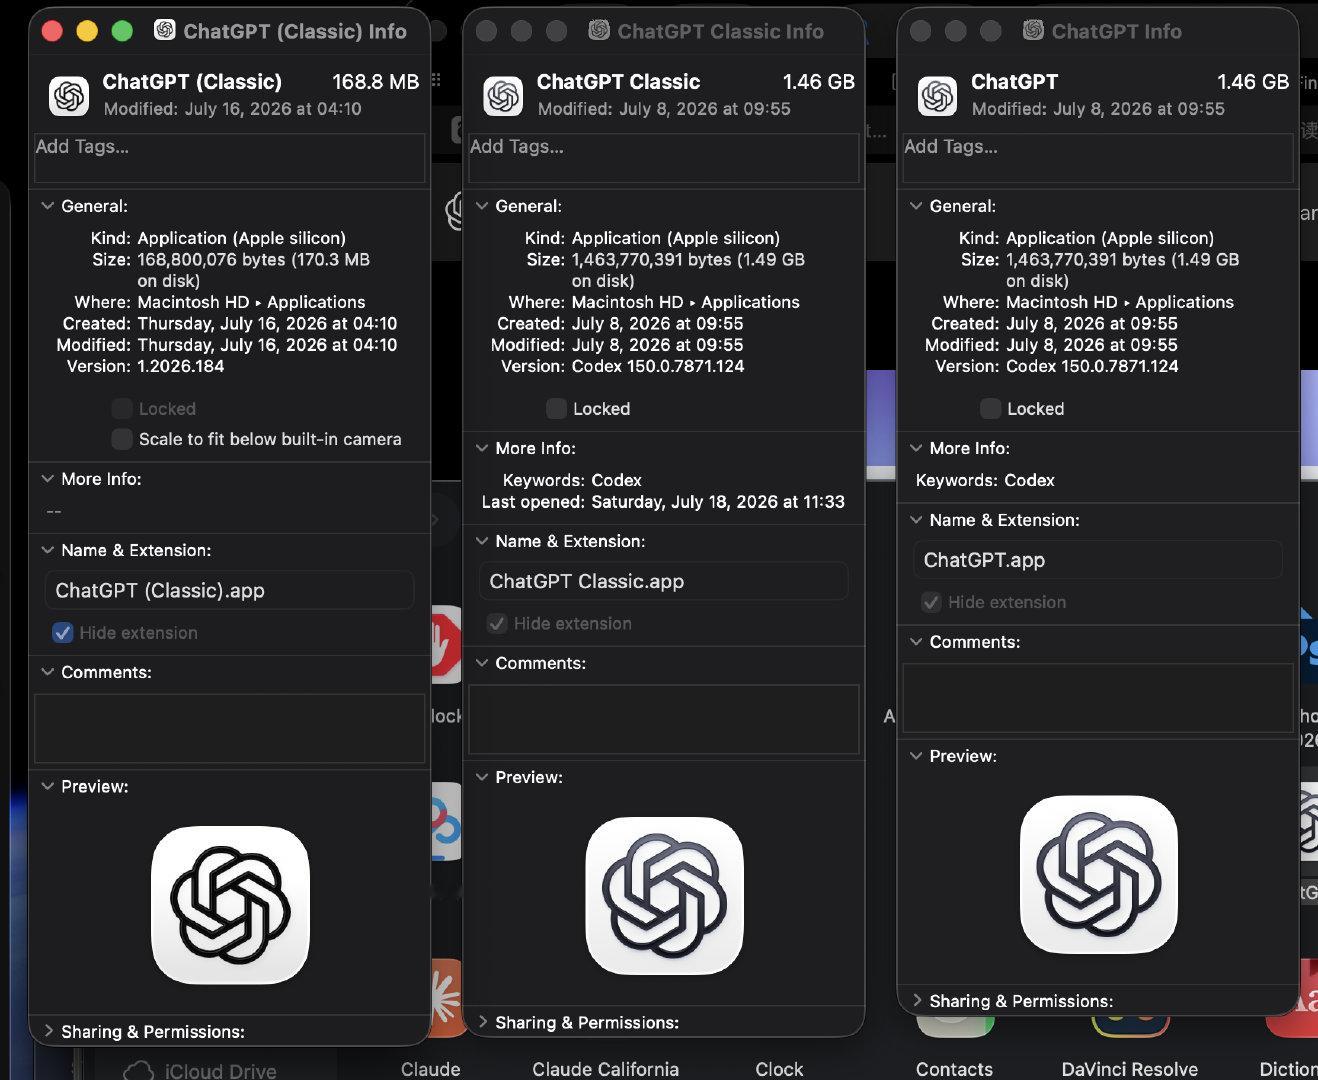
Task: Toggle Locked checkbox in ChatGPT Classic Info
Action: pyautogui.click(x=556, y=408)
